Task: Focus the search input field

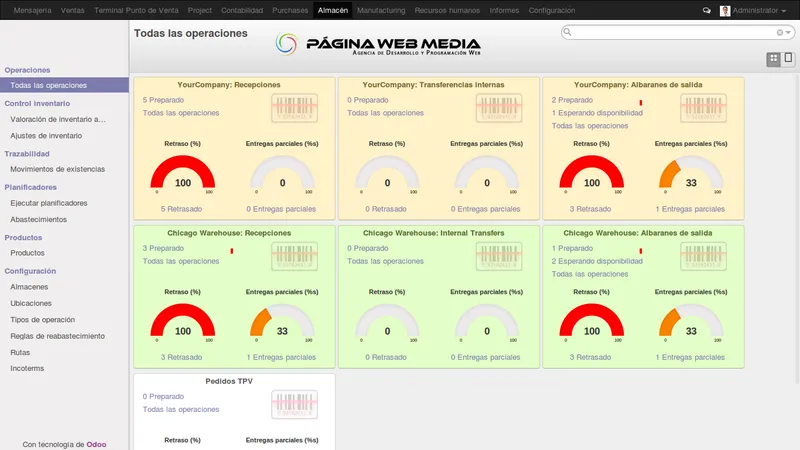Action: (x=673, y=32)
